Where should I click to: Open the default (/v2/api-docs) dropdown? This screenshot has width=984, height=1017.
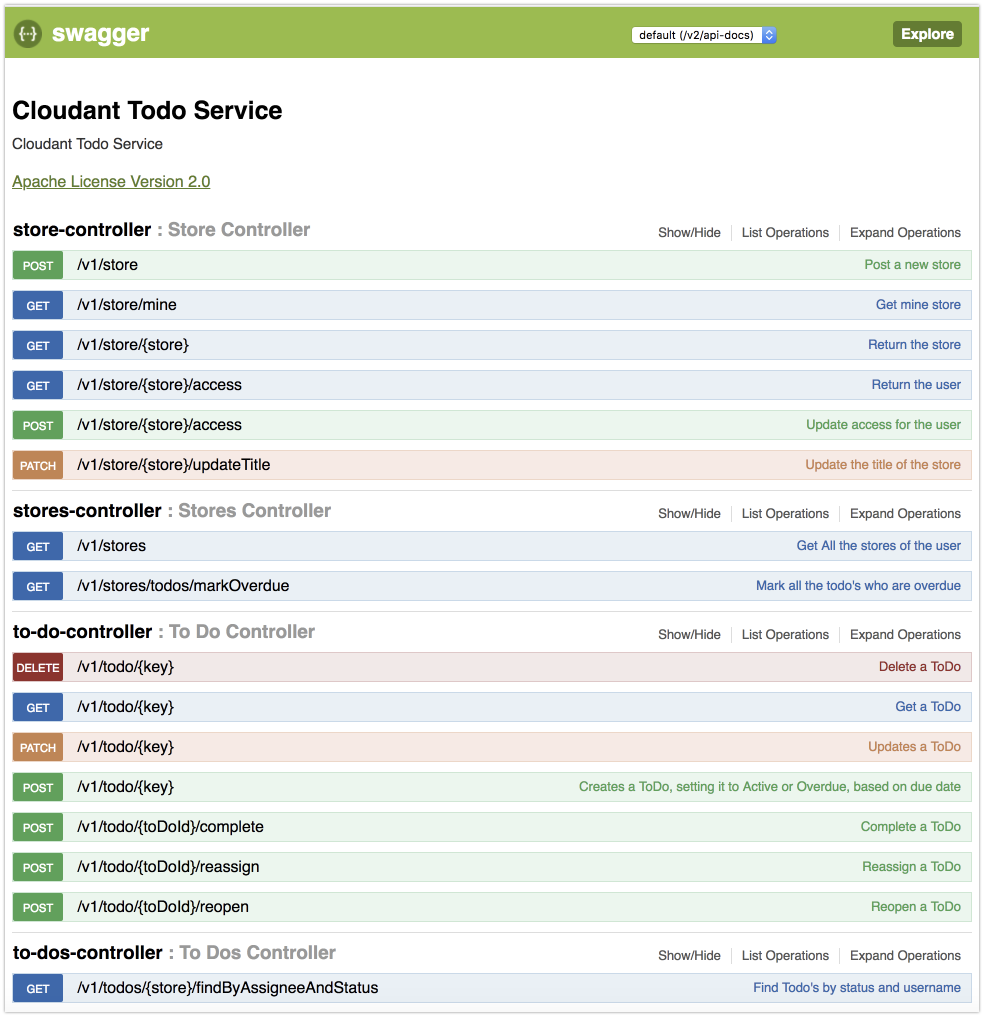pyautogui.click(x=704, y=35)
